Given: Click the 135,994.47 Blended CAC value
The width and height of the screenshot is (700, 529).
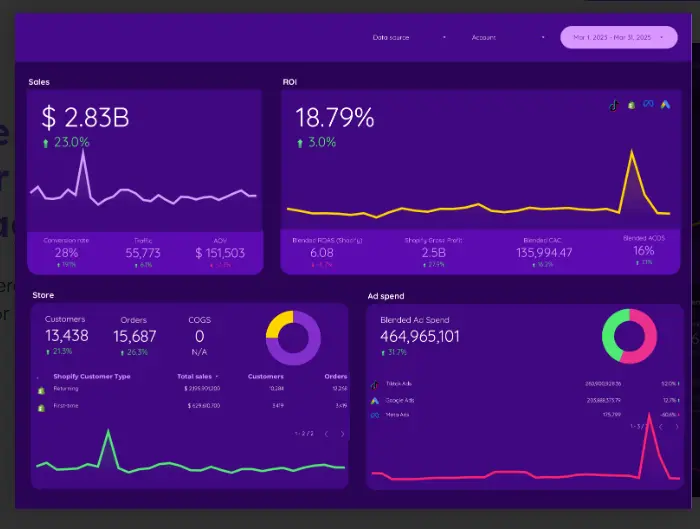Looking at the screenshot, I should click(544, 253).
